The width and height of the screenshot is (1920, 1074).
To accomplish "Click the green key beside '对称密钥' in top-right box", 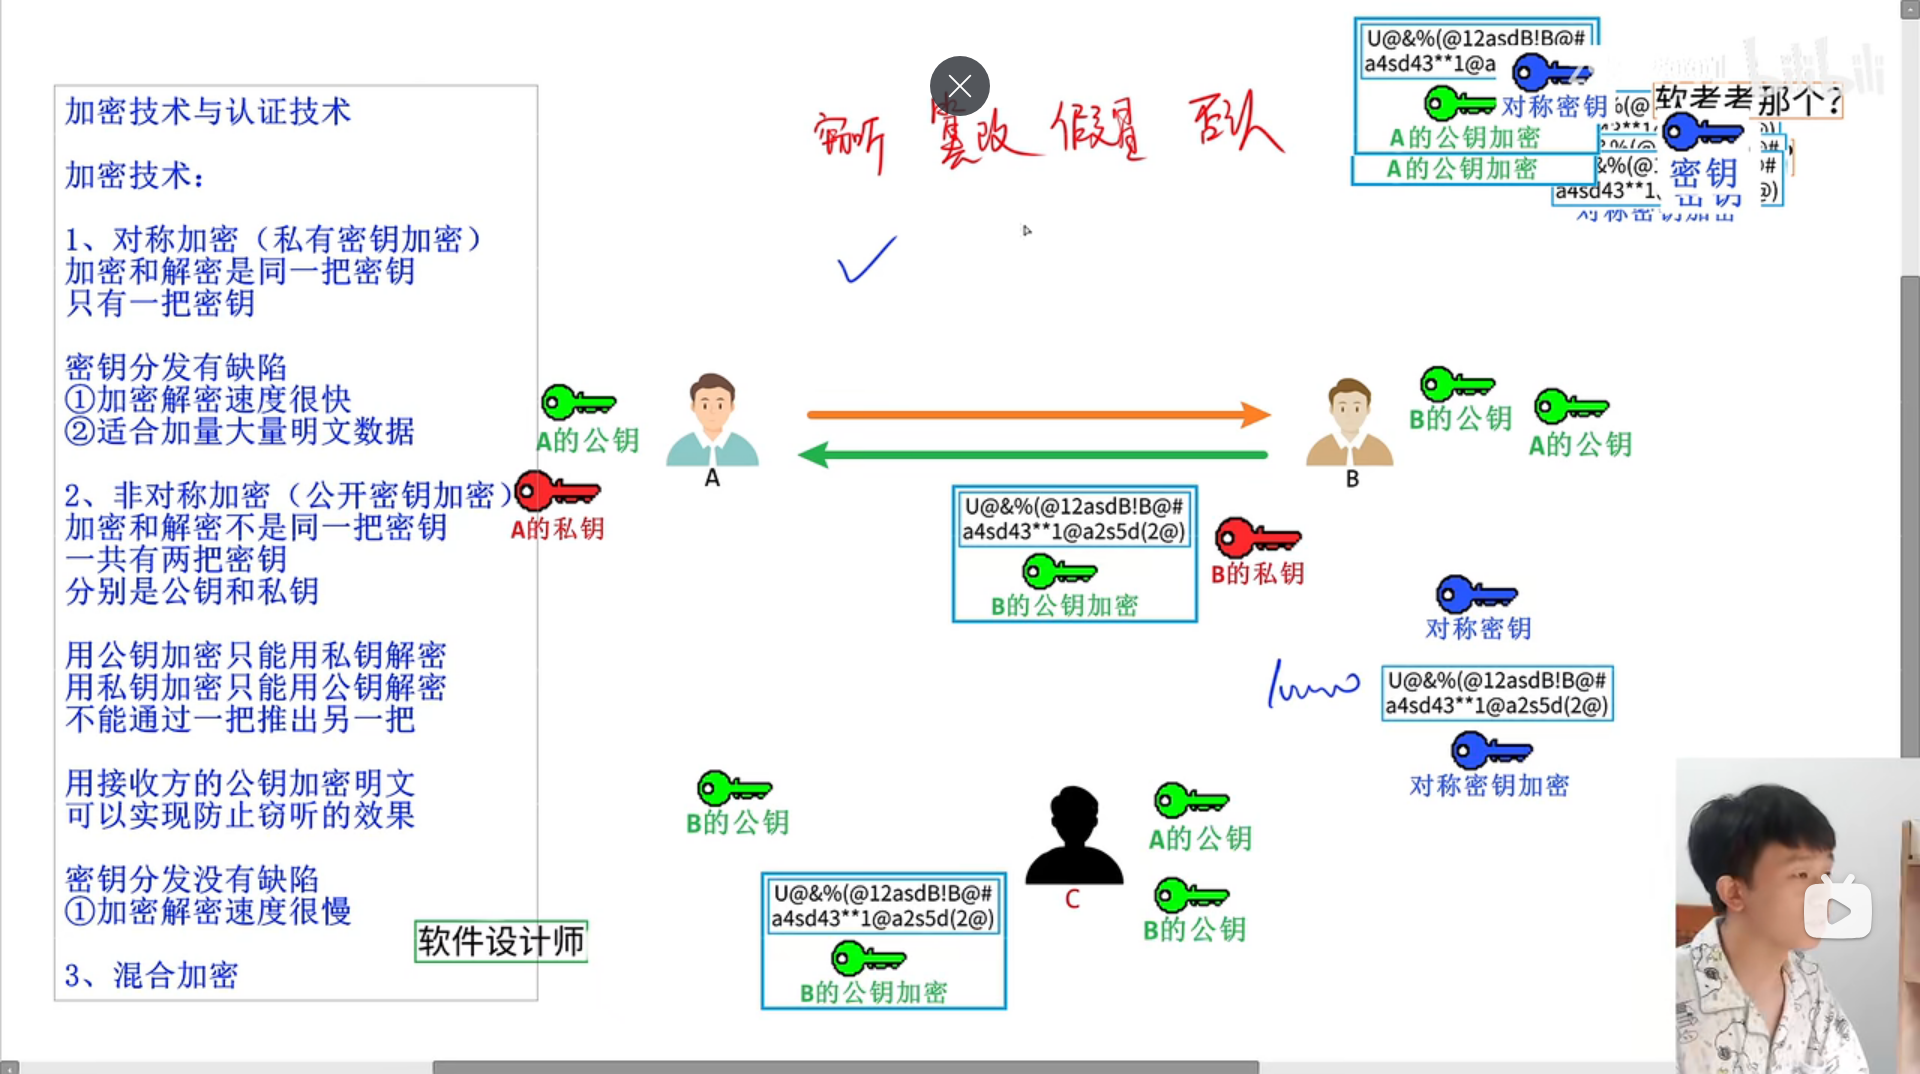I will [1459, 103].
